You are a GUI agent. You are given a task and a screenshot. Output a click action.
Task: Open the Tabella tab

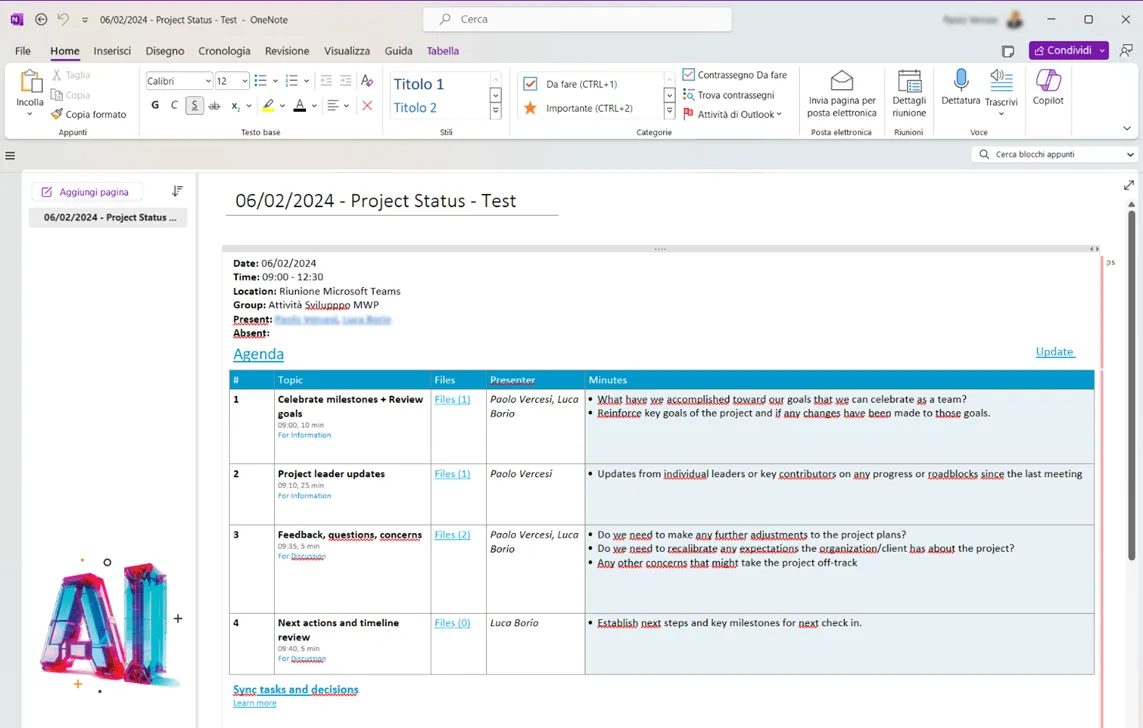(x=443, y=51)
